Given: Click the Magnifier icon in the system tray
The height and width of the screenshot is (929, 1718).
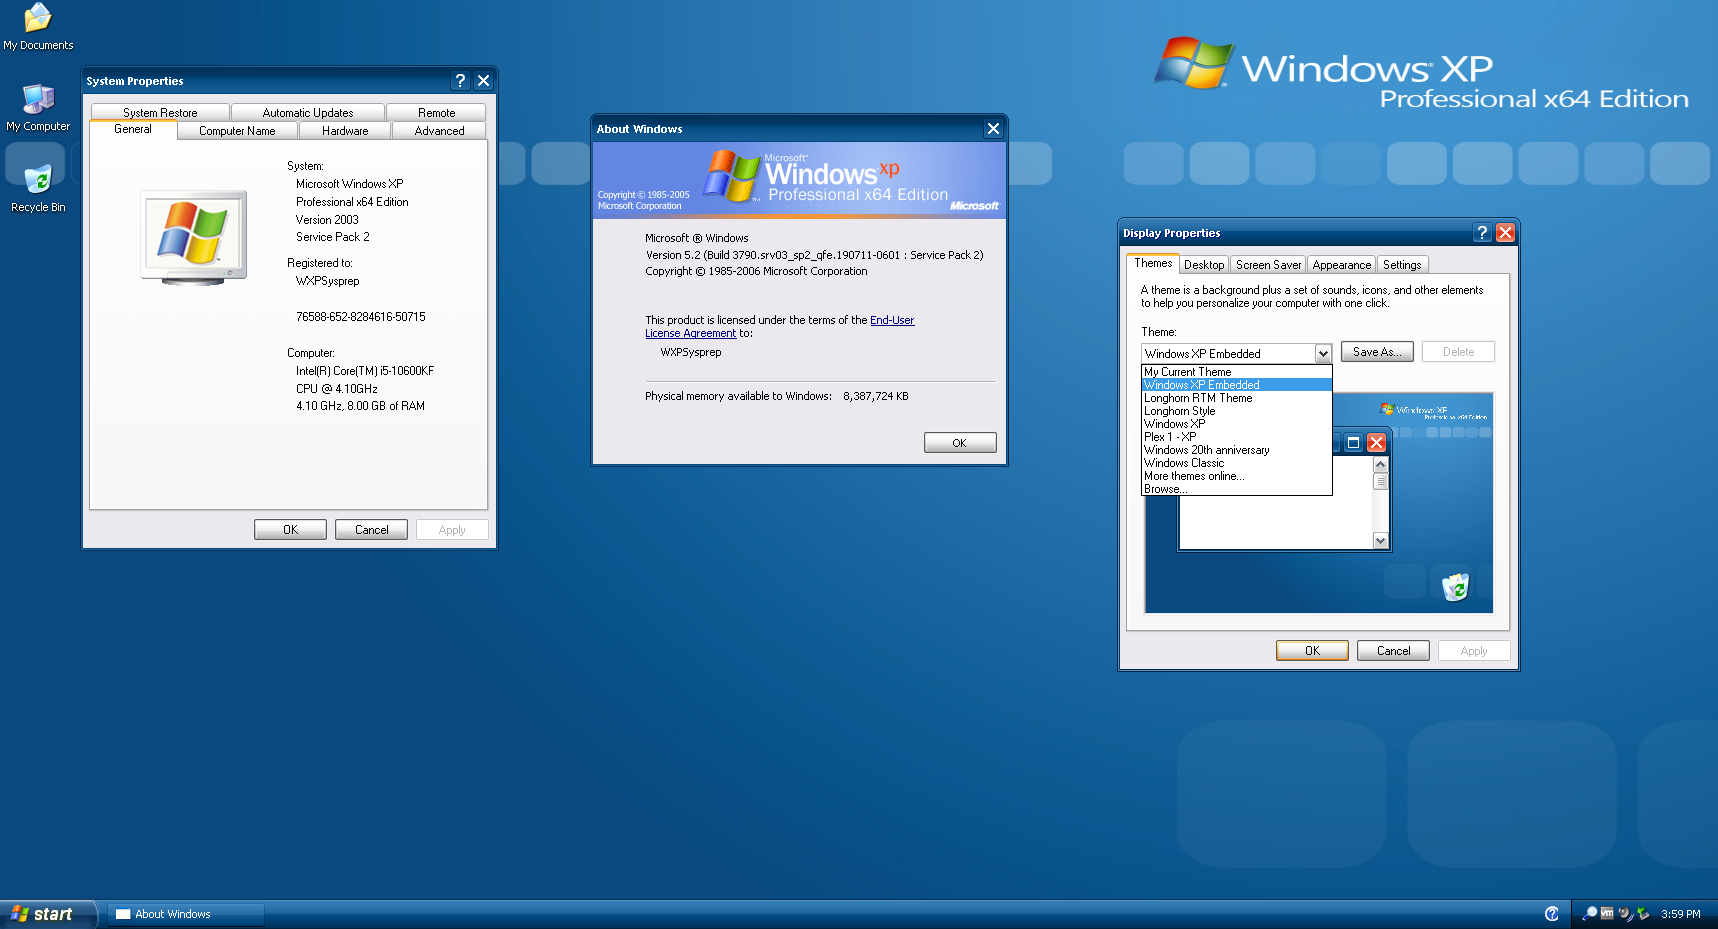Looking at the screenshot, I should (x=1591, y=913).
